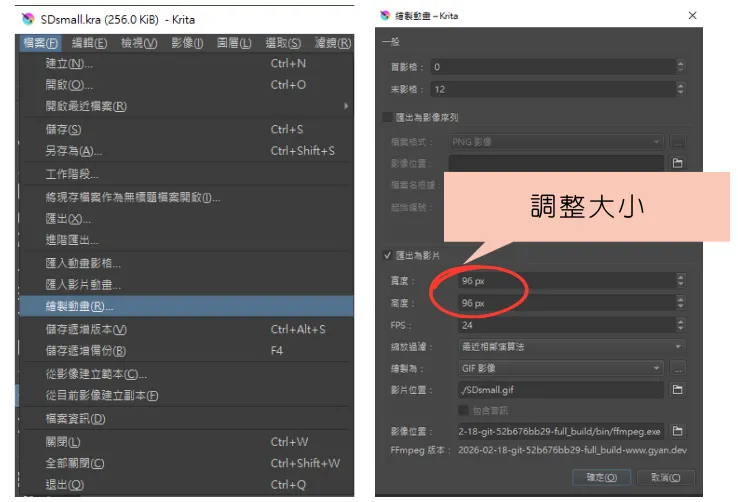This screenshot has width=738, height=502.
Task: Open the 編輯 menu in menu bar
Action: [89, 43]
